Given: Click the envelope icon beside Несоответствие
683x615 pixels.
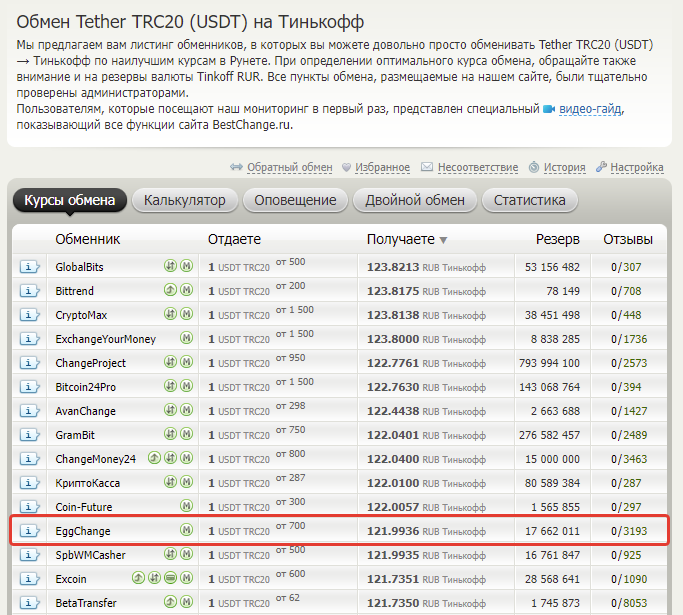Looking at the screenshot, I should [427, 168].
